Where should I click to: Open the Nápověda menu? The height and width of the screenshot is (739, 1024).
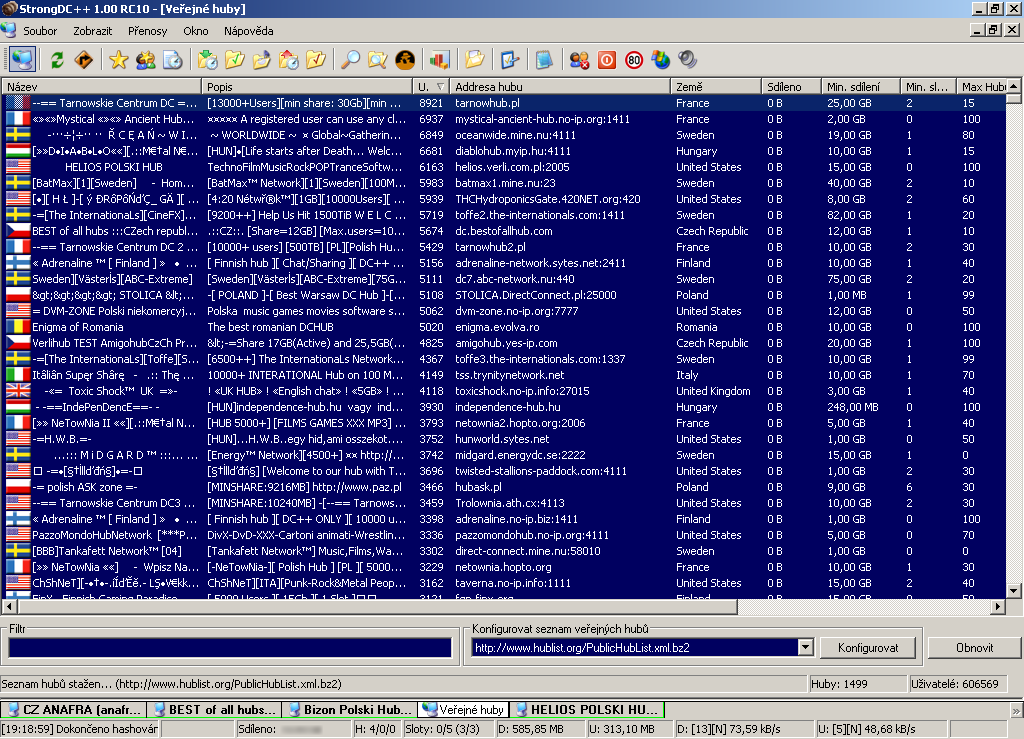[x=248, y=31]
